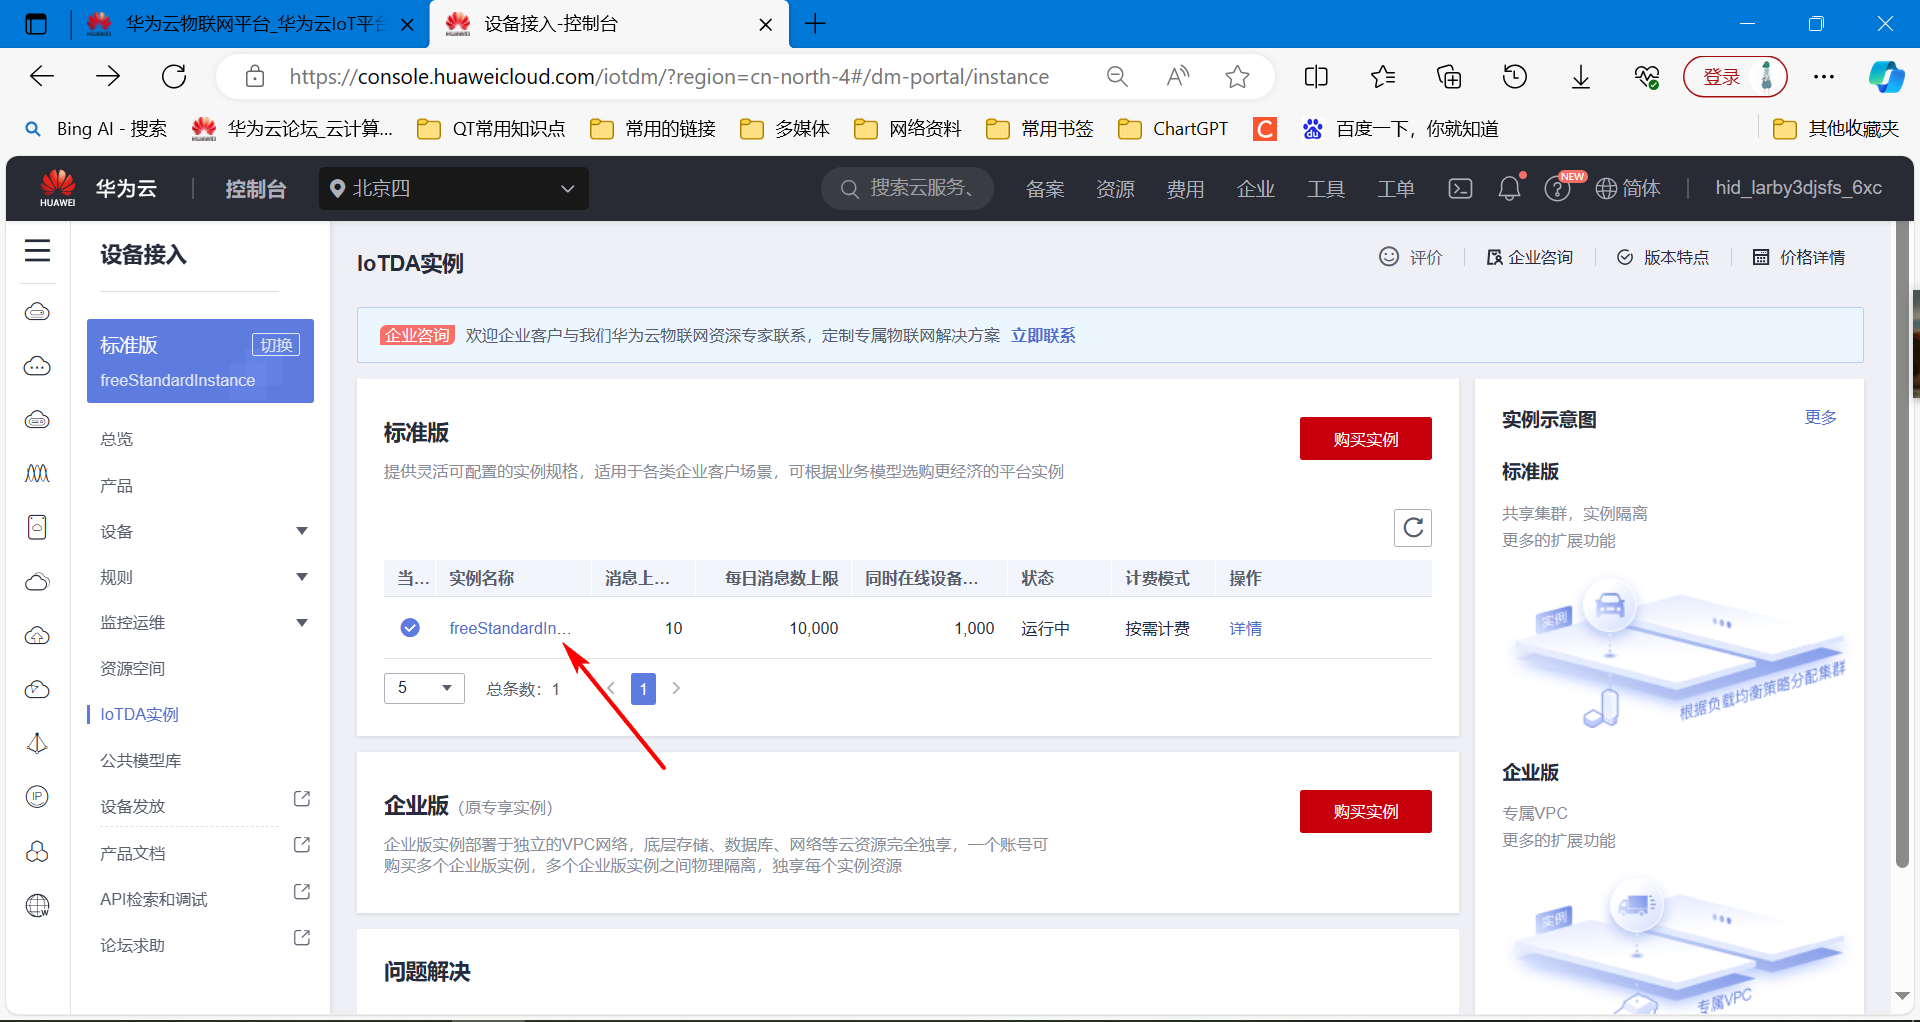The image size is (1920, 1022).
Task: Open the 北京四 region dropdown
Action: click(454, 188)
